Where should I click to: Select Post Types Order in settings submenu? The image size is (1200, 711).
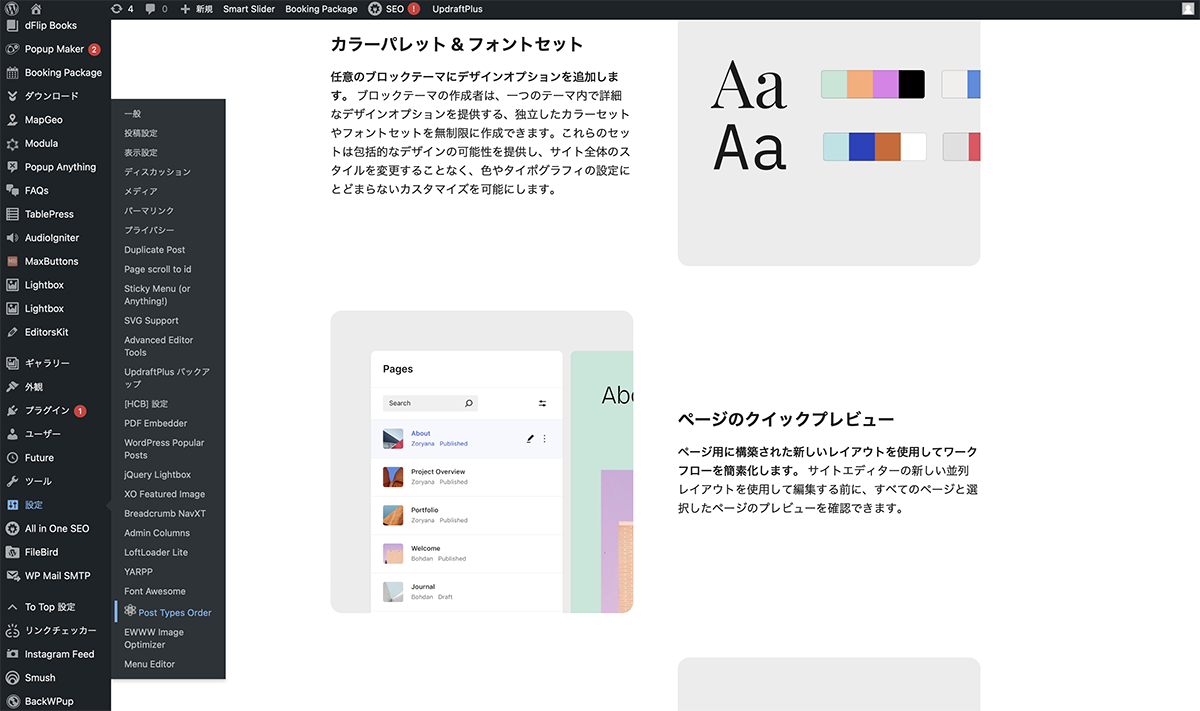click(x=174, y=613)
